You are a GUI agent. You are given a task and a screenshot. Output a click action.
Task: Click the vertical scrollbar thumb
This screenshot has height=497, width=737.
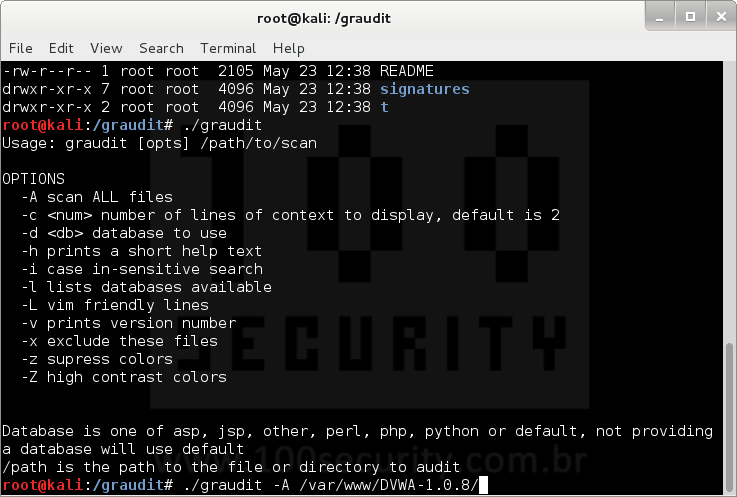tap(729, 418)
